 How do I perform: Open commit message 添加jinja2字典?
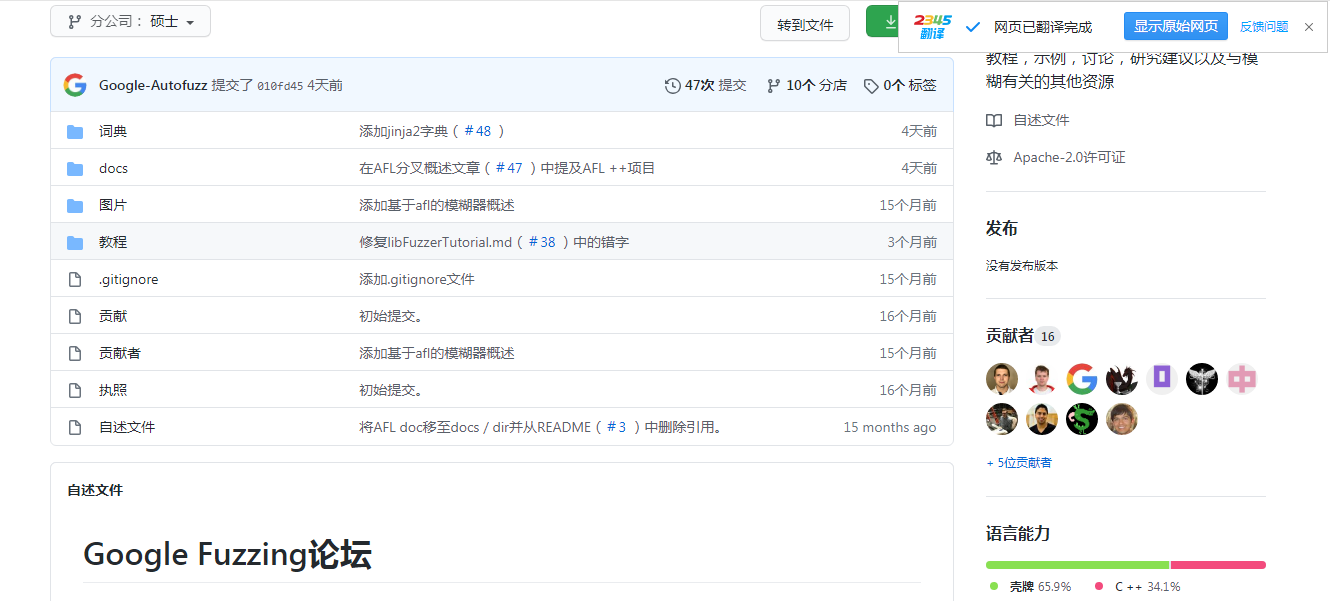tap(403, 131)
